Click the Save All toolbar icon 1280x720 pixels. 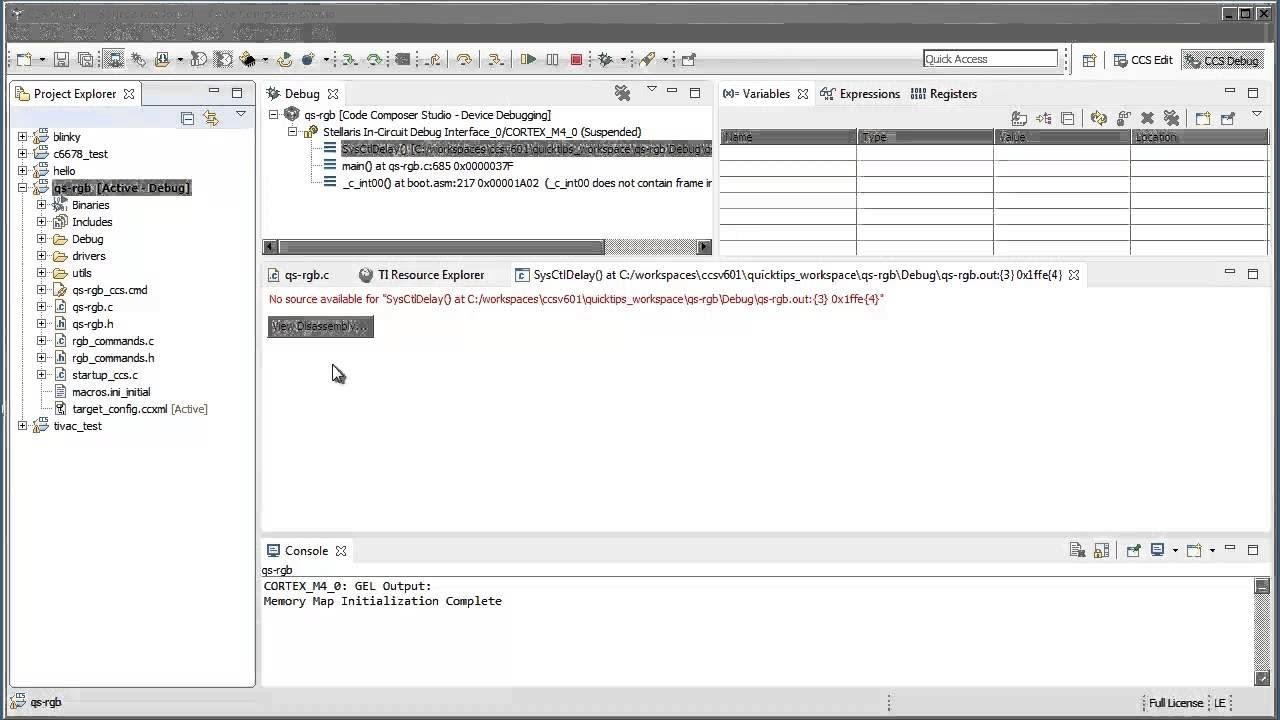coord(85,60)
